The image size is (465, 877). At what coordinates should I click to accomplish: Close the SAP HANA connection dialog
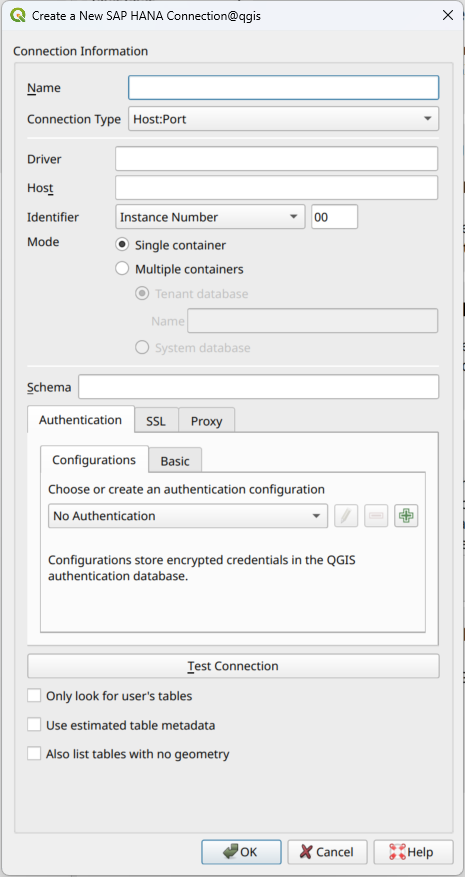tap(448, 15)
